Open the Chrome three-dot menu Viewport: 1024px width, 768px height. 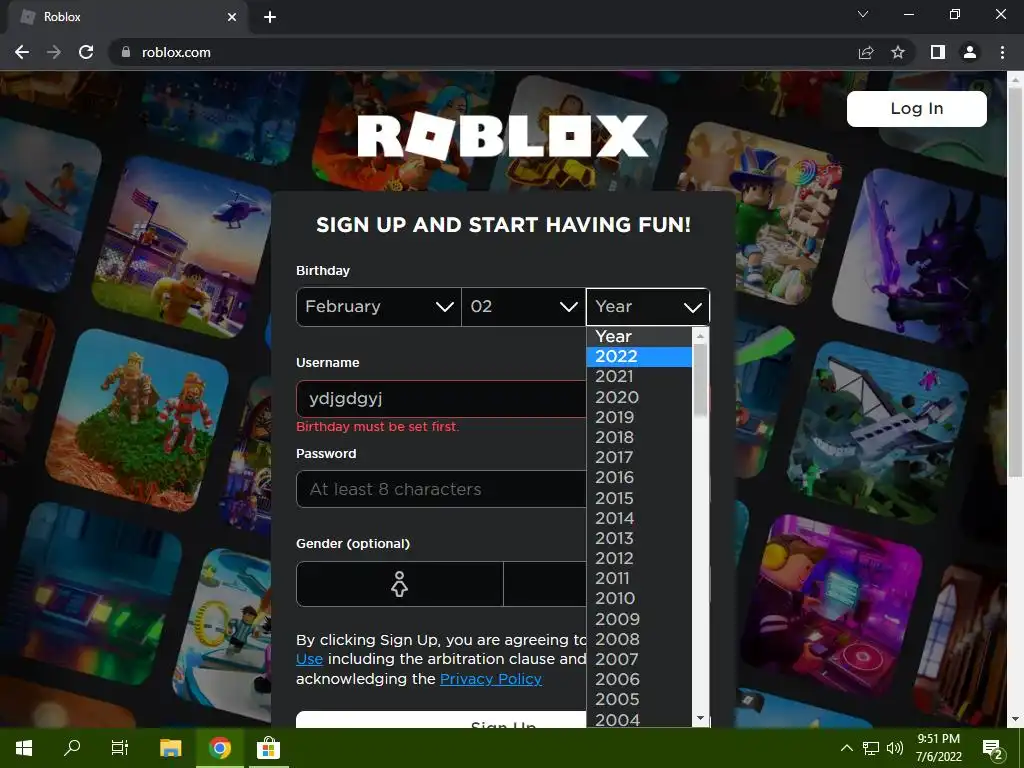click(x=1002, y=52)
